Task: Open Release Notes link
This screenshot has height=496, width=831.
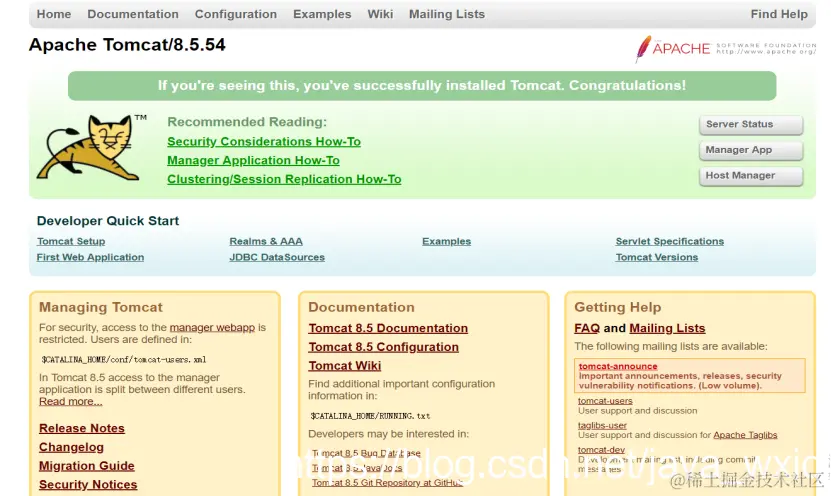Action: (x=82, y=428)
